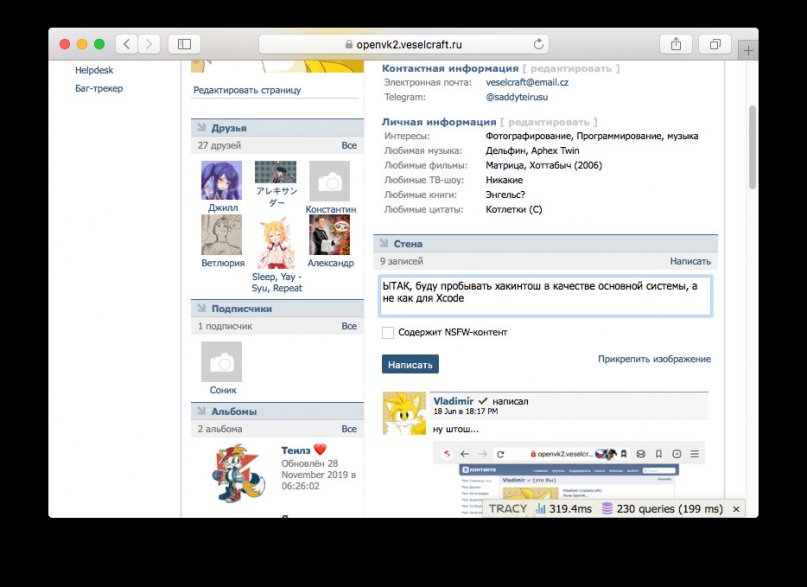Close the Tracy debug bar
This screenshot has height=587, width=807.
tap(736, 509)
